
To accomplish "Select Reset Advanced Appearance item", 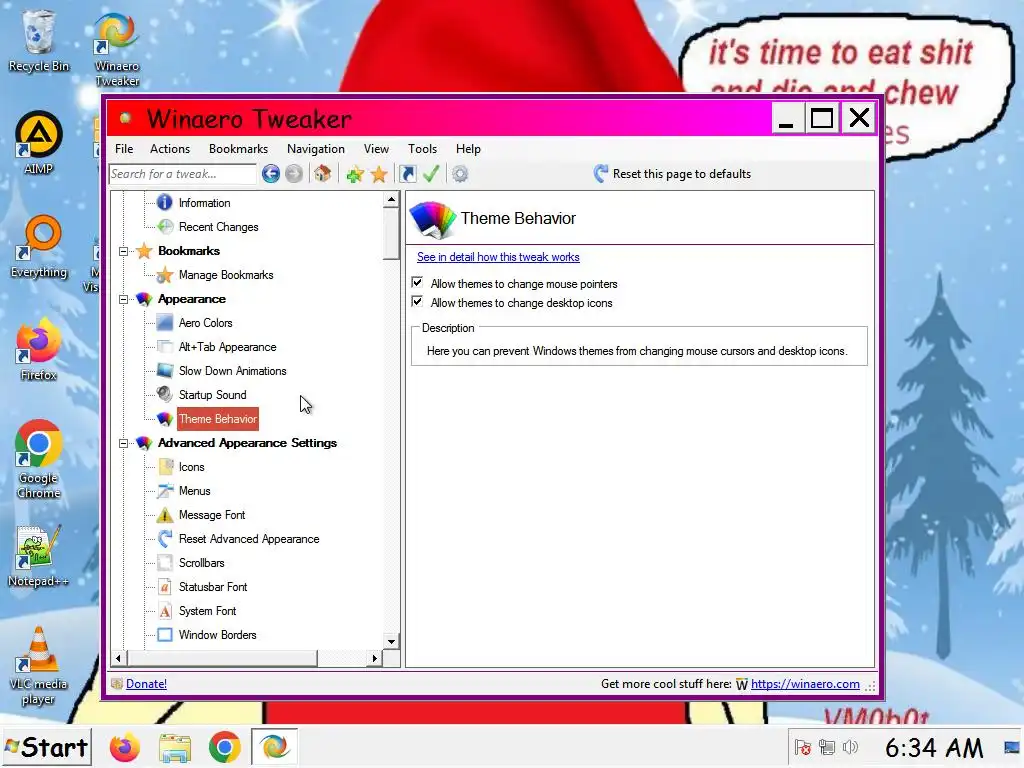I will (x=249, y=539).
